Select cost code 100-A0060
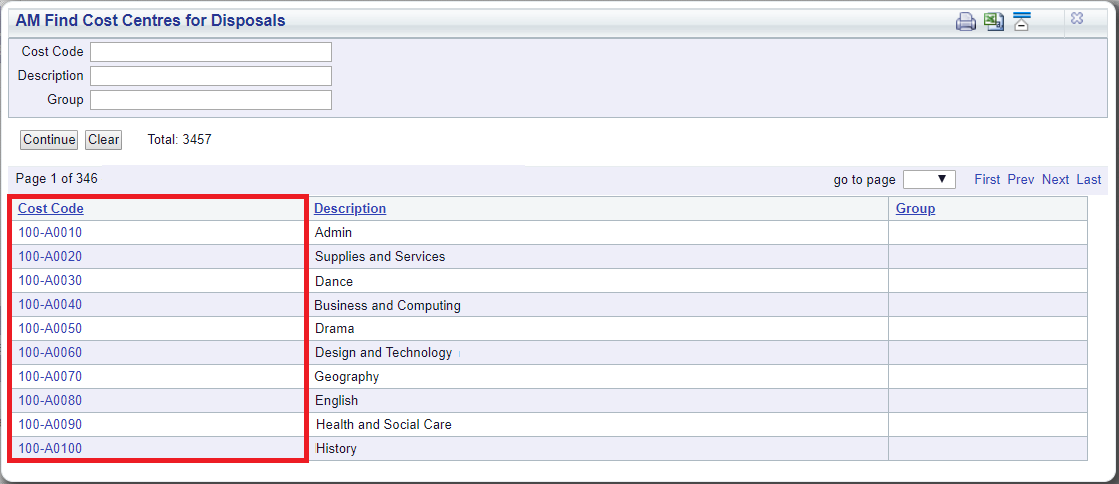This screenshot has height=484, width=1119. point(50,352)
